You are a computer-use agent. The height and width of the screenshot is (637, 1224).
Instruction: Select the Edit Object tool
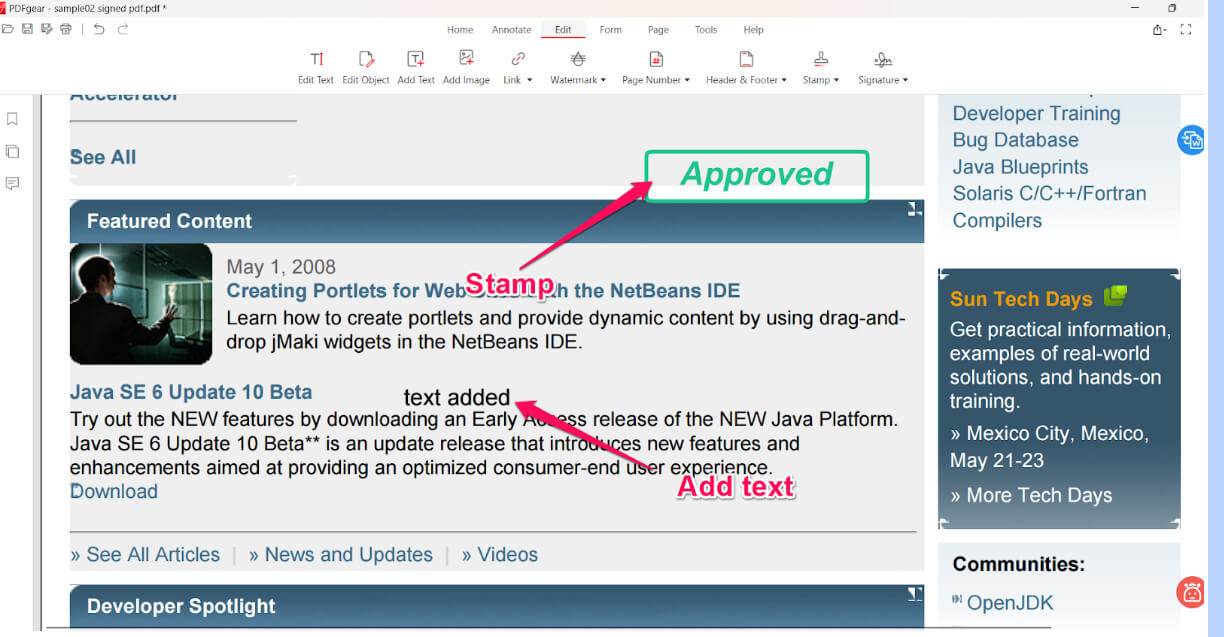click(366, 67)
